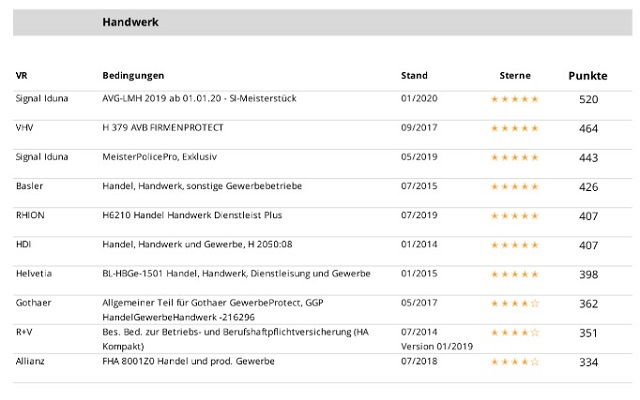Image resolution: width=640 pixels, height=400 pixels.
Task: Click the five-star rating in the VHV row
Action: point(514,128)
